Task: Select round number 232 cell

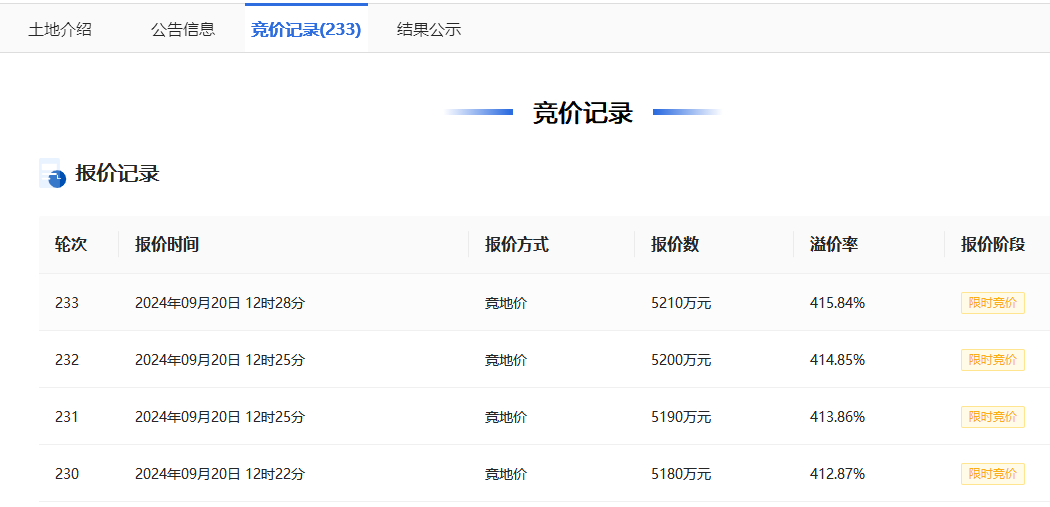Action: (x=67, y=360)
